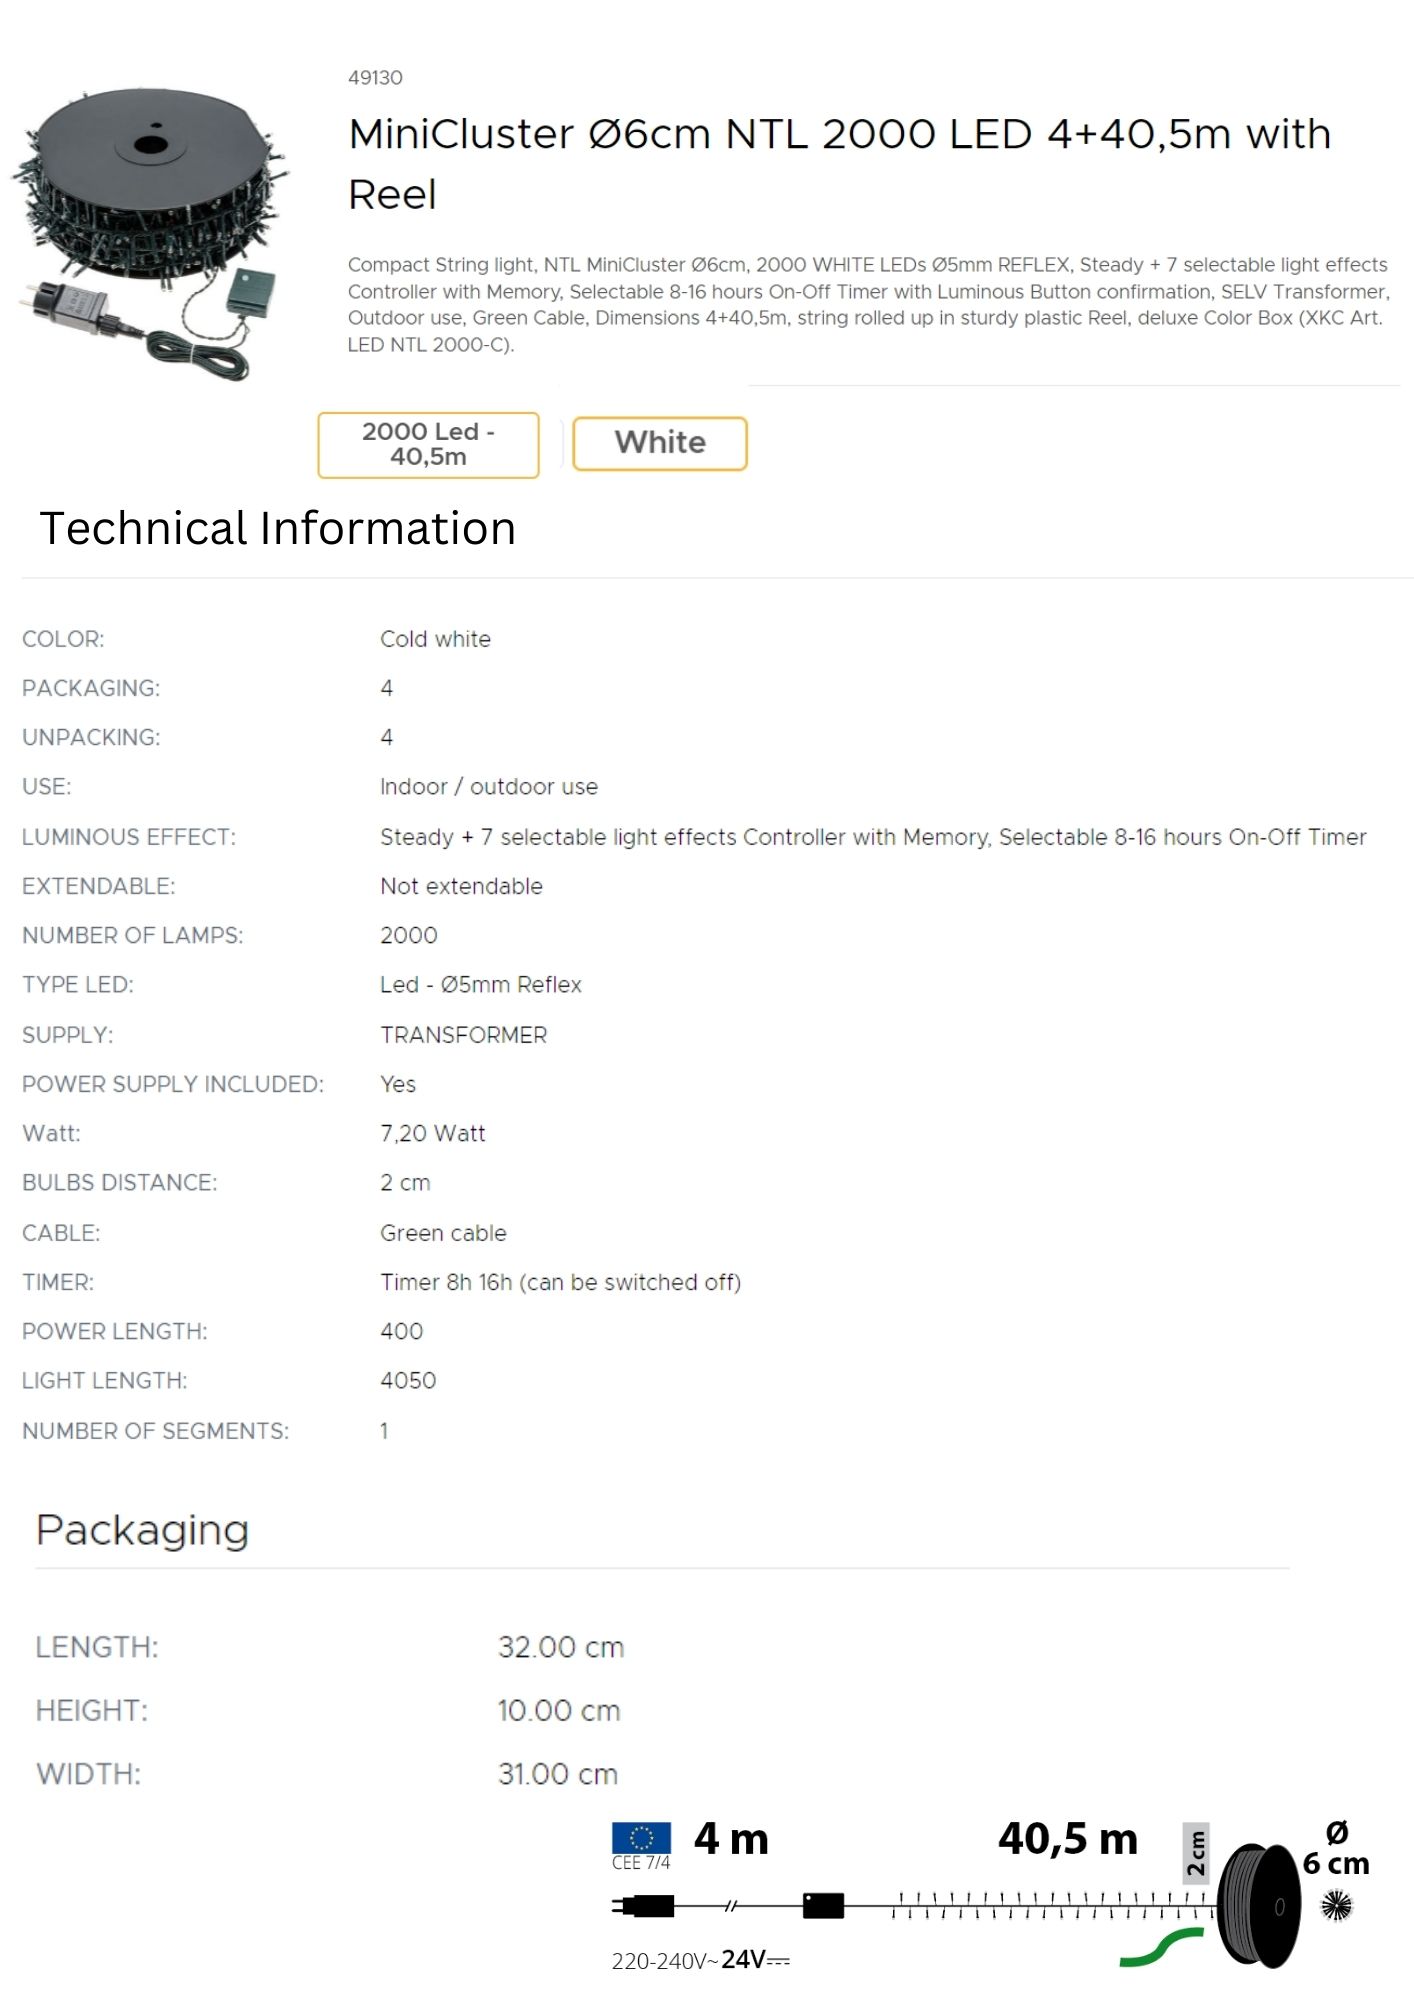The width and height of the screenshot is (1414, 2000).
Task: Click the Packaging section heading
Action: click(142, 1529)
